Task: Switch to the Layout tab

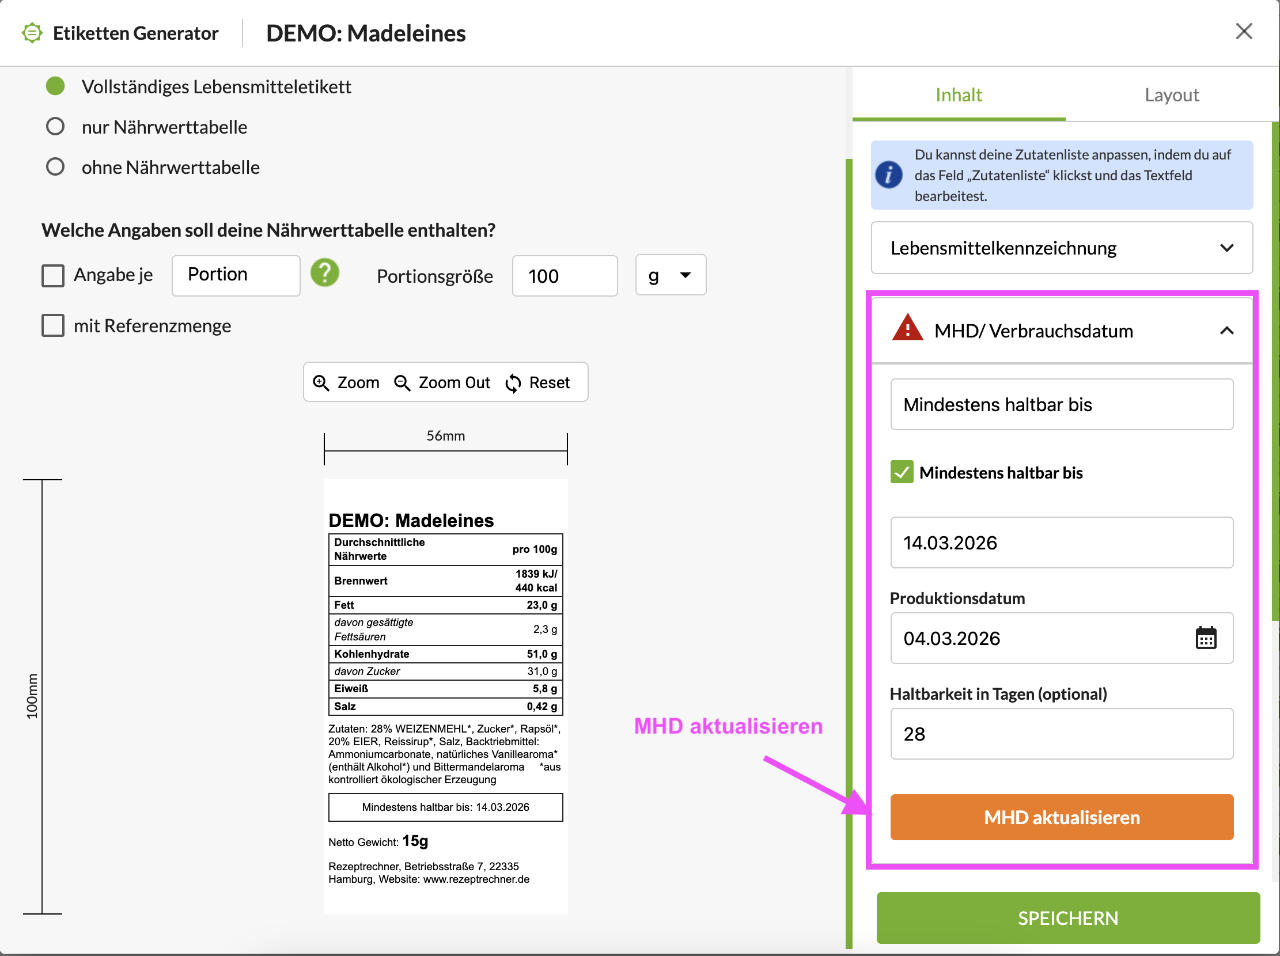Action: pos(1171,95)
